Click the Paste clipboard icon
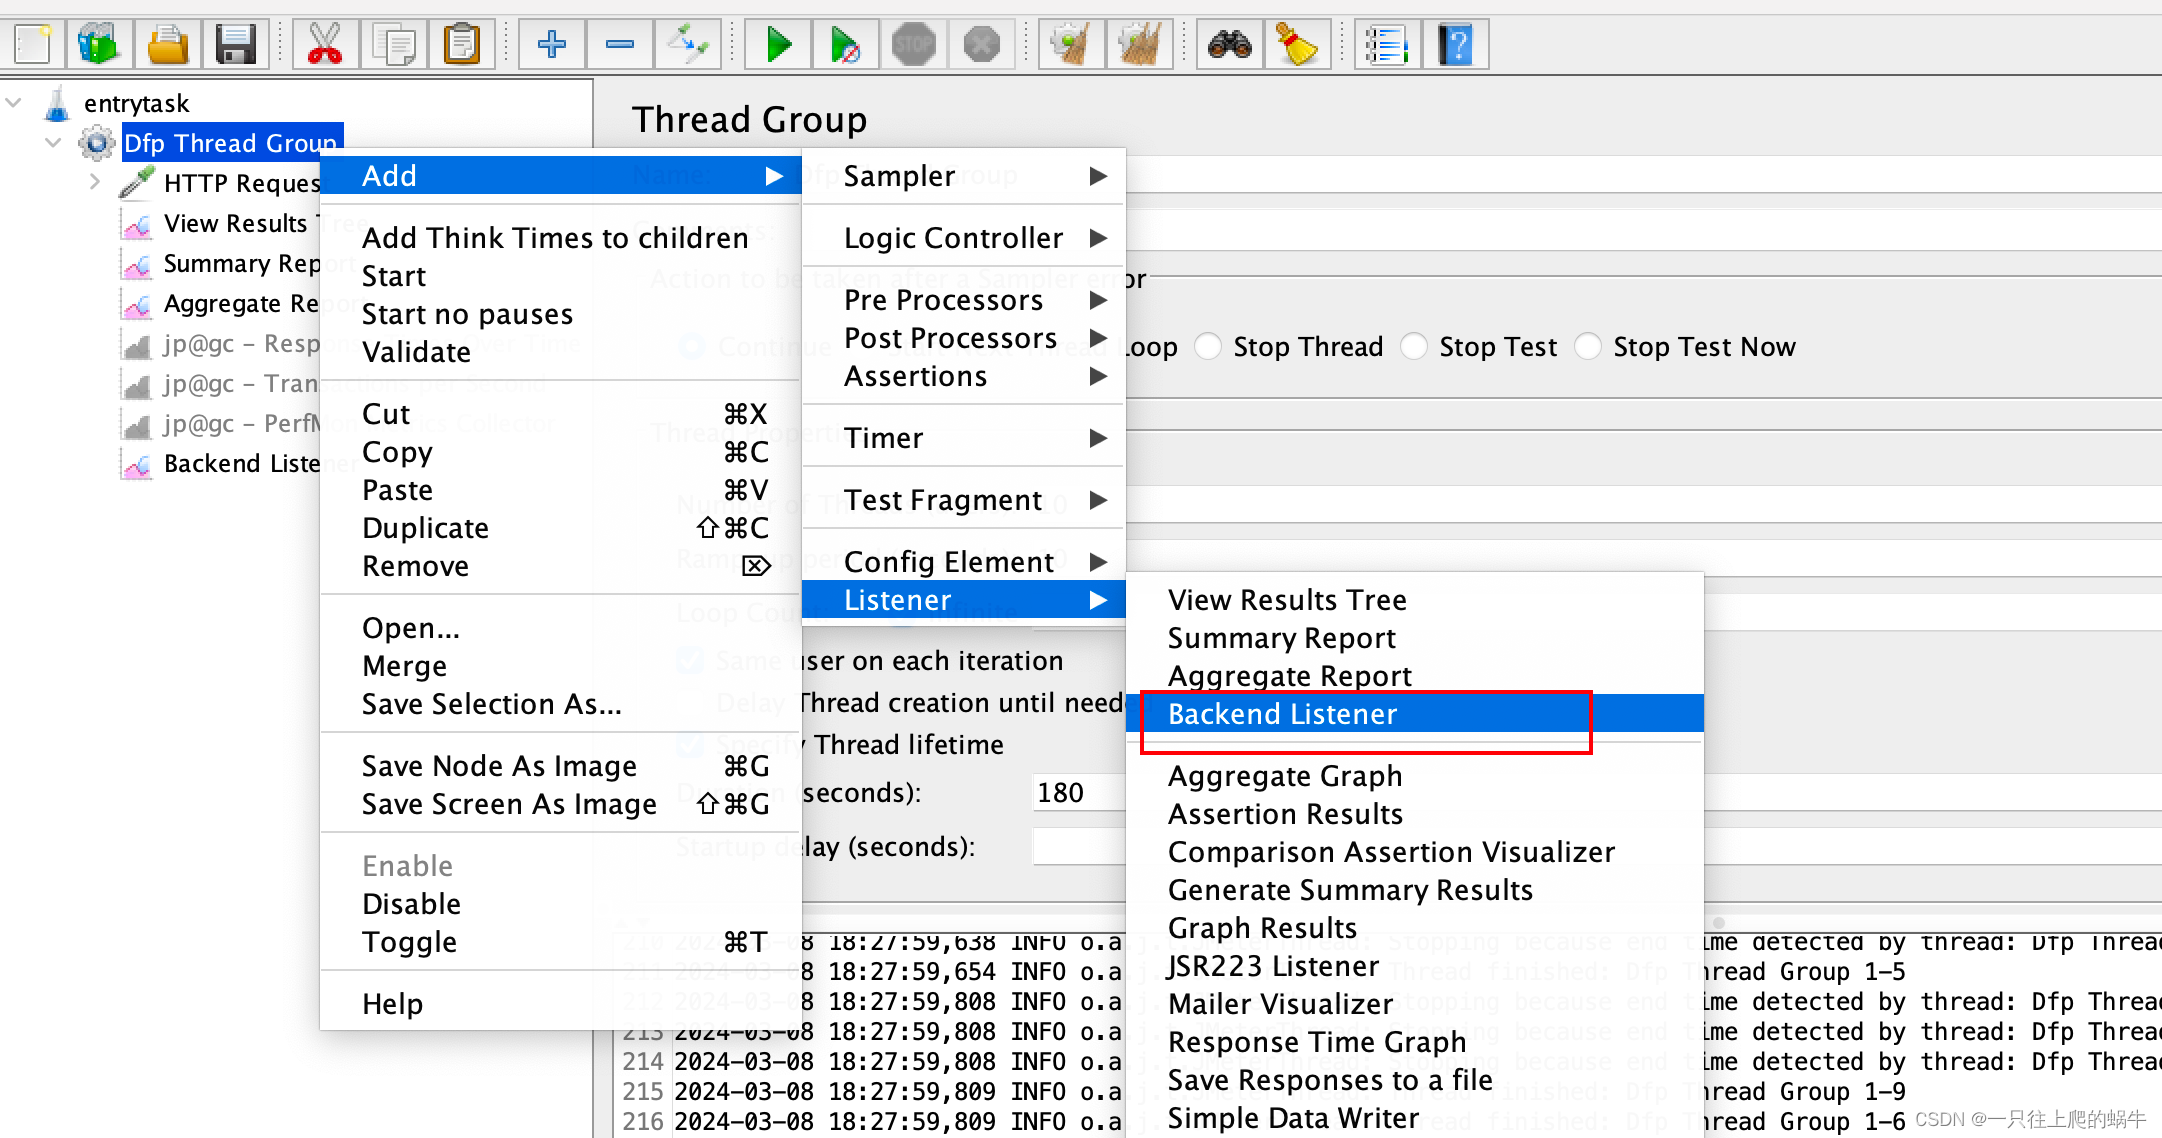The image size is (2162, 1138). (462, 44)
